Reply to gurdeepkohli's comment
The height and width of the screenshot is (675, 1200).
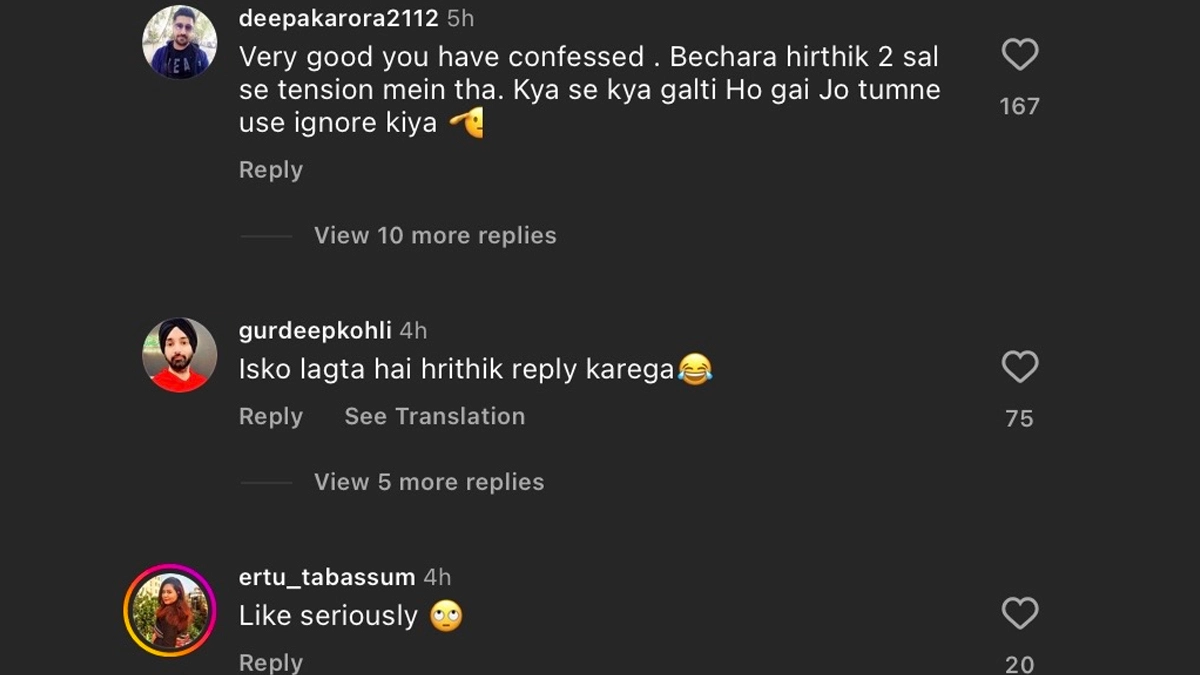pos(270,417)
